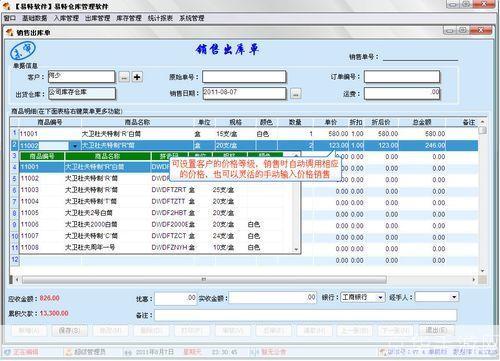Open the 出库管理 menu
500x361 pixels.
[x=97, y=18]
